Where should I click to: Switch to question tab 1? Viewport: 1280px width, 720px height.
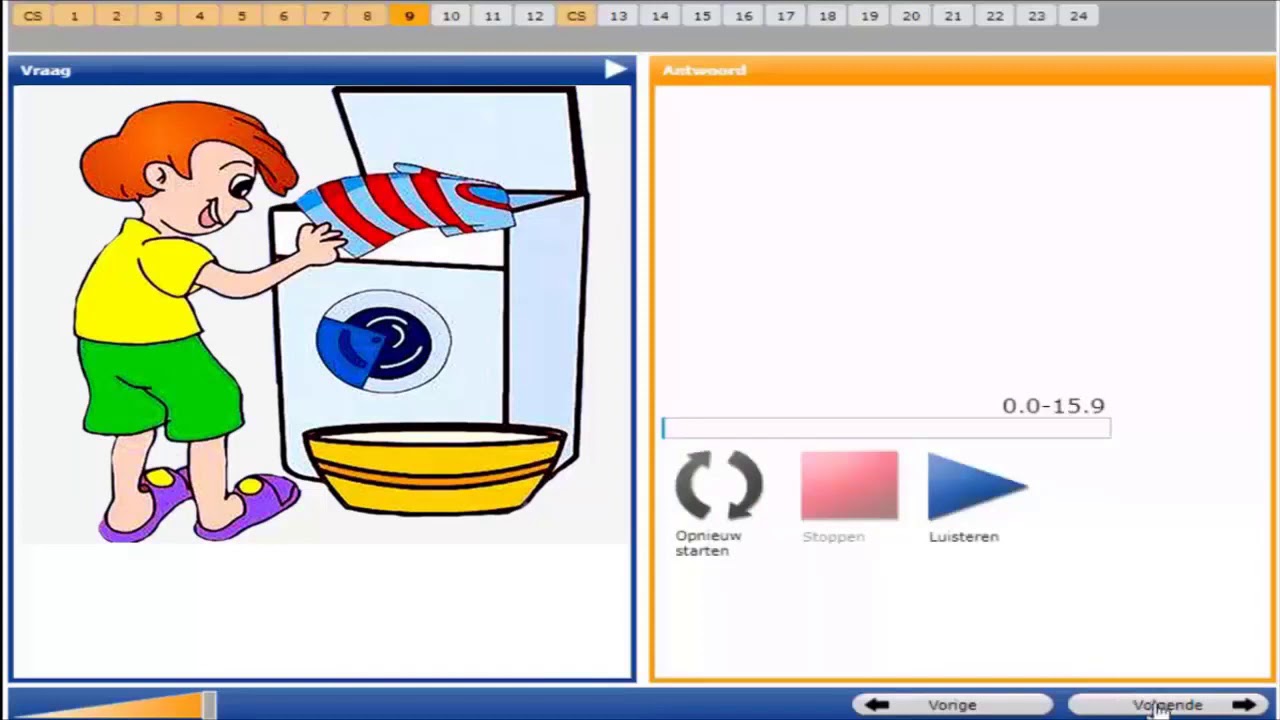74,16
